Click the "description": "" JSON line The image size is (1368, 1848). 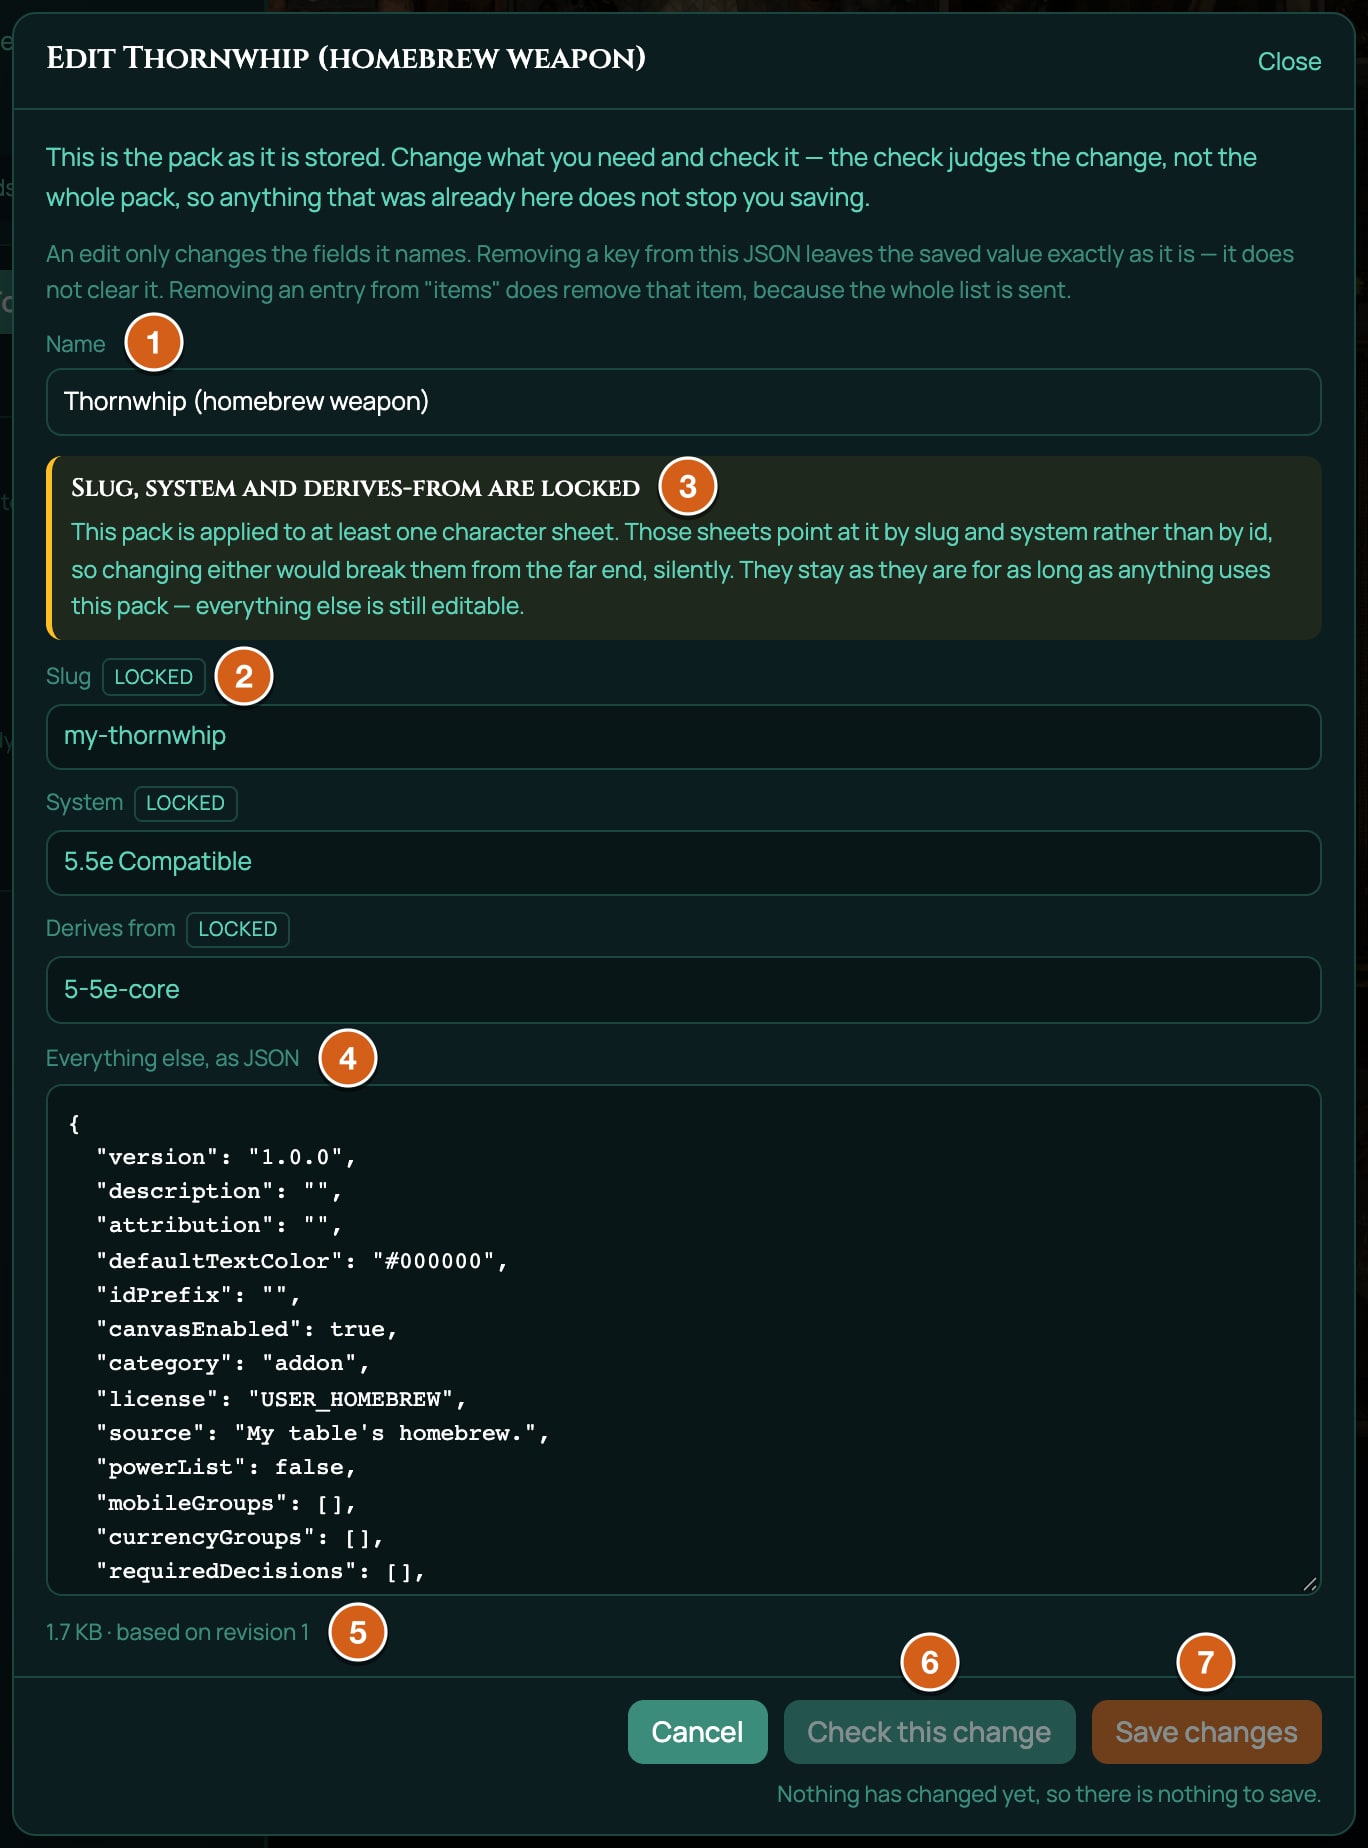219,1191
